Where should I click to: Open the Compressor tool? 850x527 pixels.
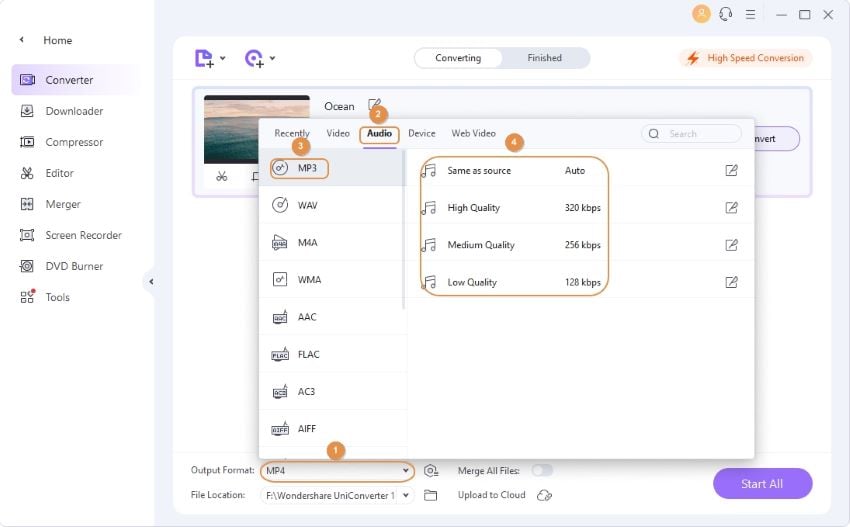point(61,142)
